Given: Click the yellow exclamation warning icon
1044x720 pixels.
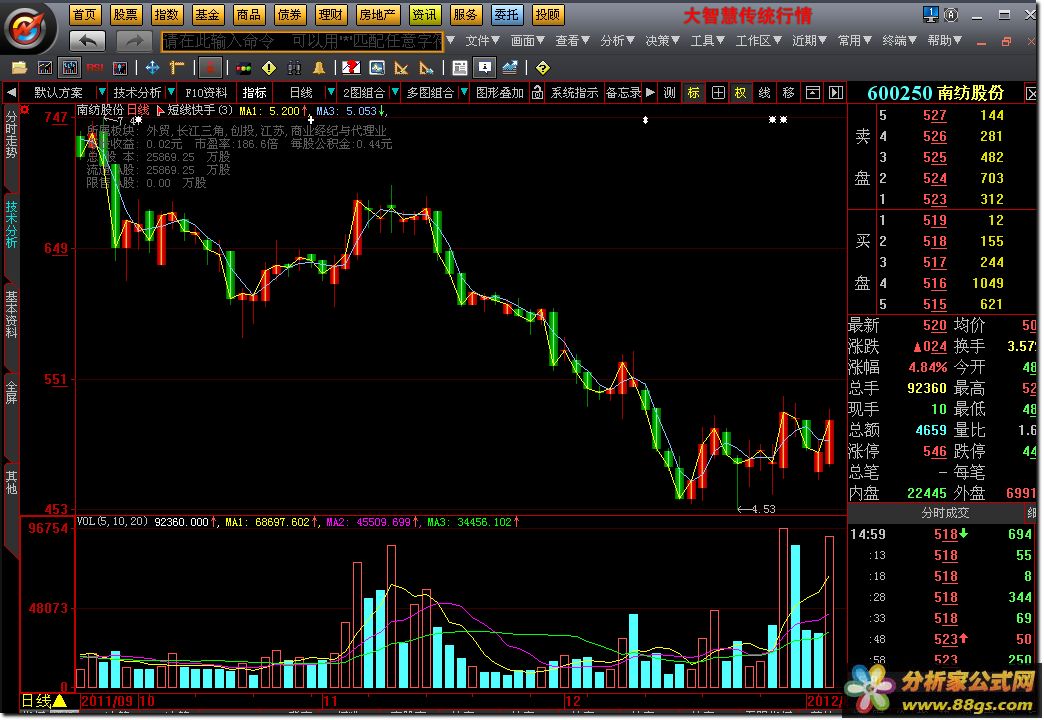Looking at the screenshot, I should click(269, 68).
